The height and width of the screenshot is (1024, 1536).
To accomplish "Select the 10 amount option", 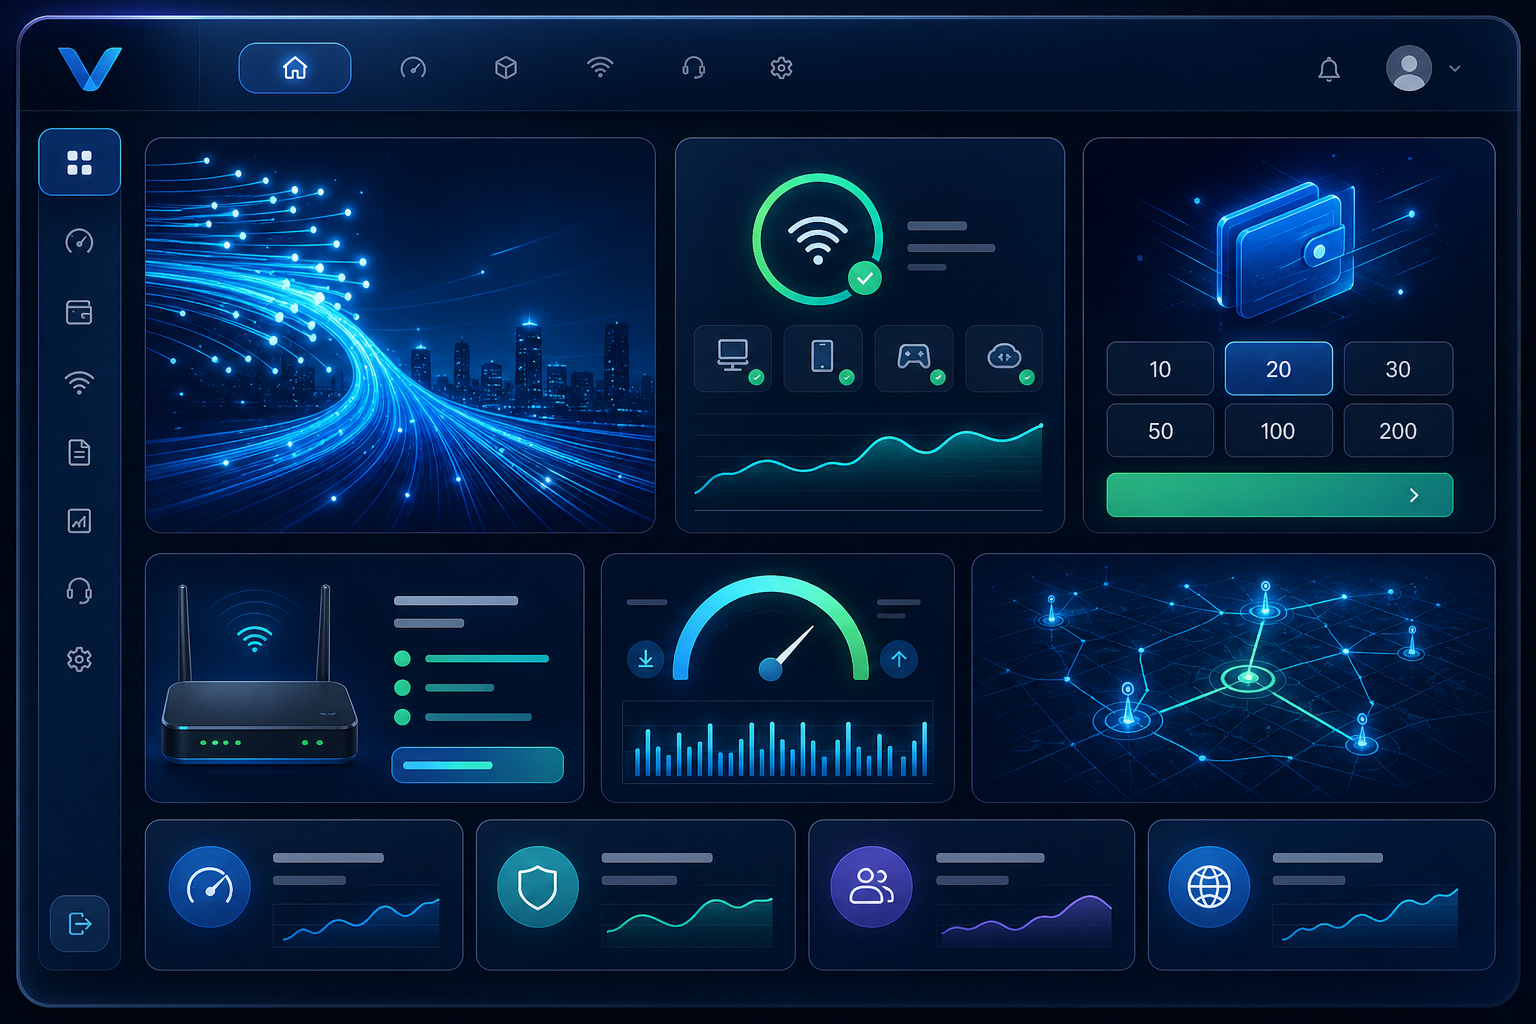I will 1160,369.
